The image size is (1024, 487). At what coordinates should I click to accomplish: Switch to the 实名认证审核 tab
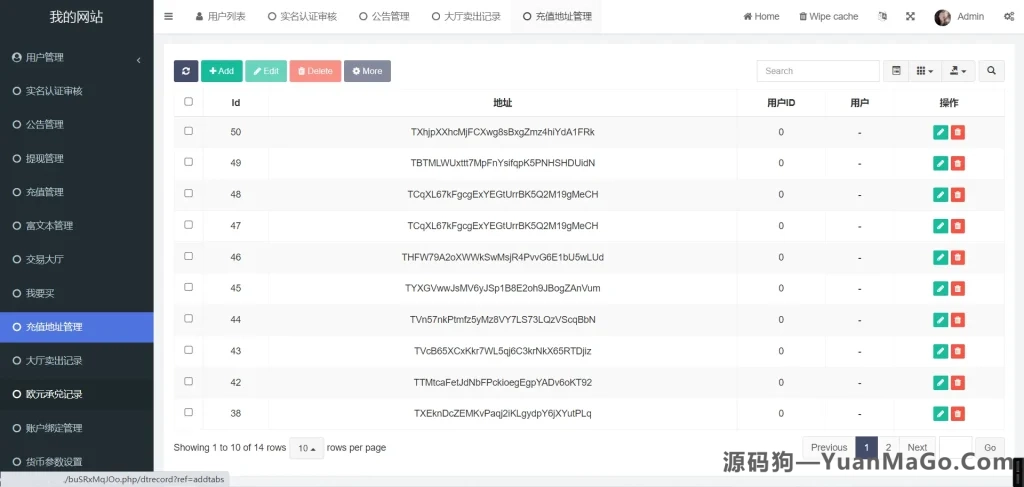coord(302,16)
